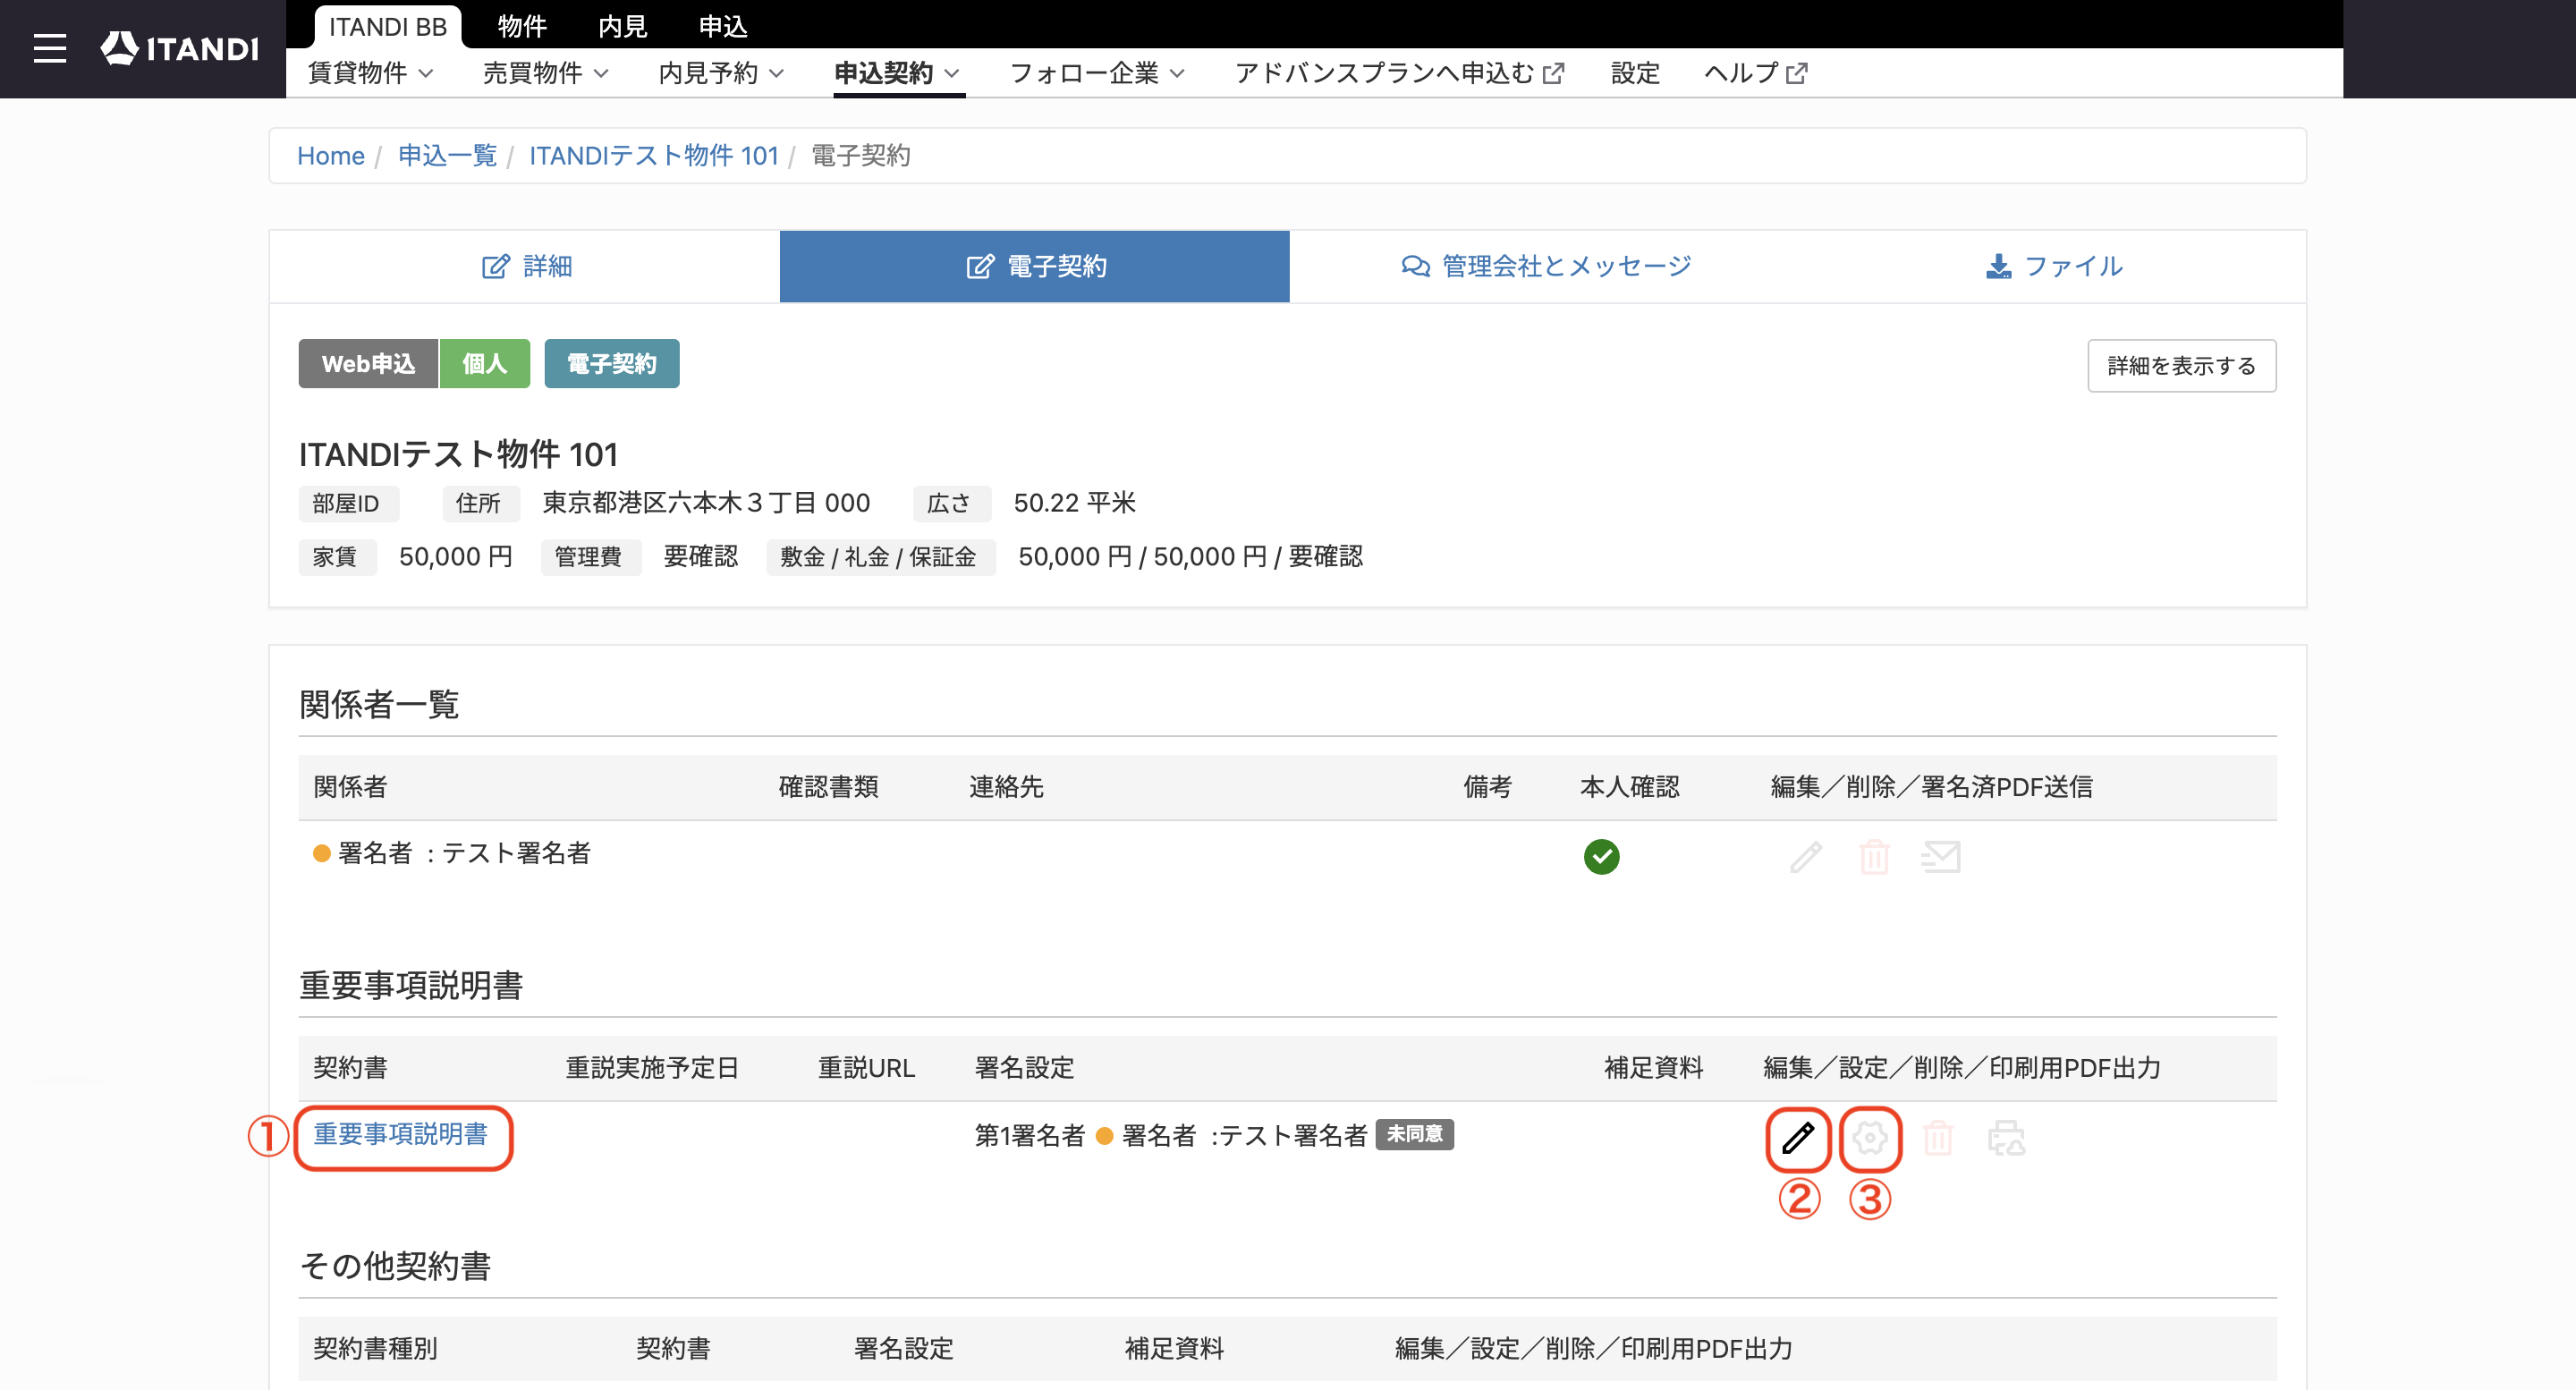Switch to 物件 top tab
The image size is (2576, 1390).
(522, 27)
